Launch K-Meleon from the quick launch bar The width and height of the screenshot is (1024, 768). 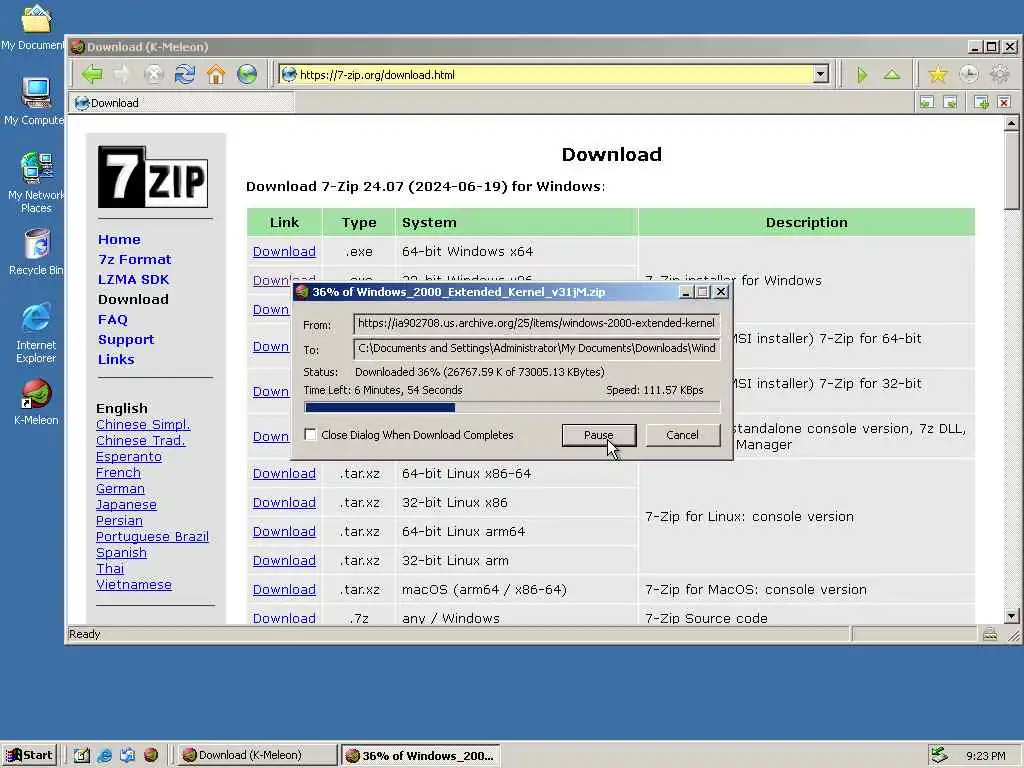(x=151, y=755)
